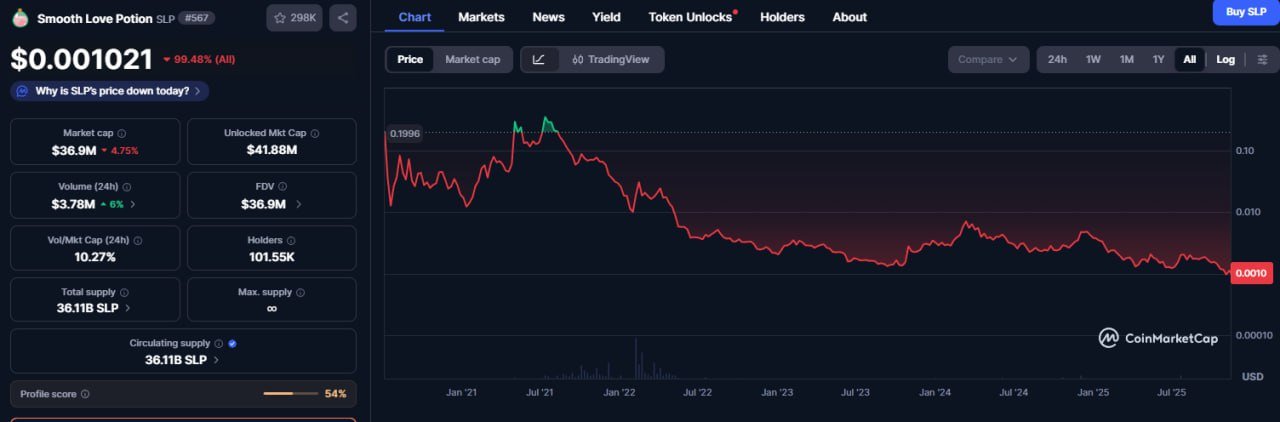Switch chart to Market cap view
This screenshot has height=422, width=1280.
tap(472, 60)
